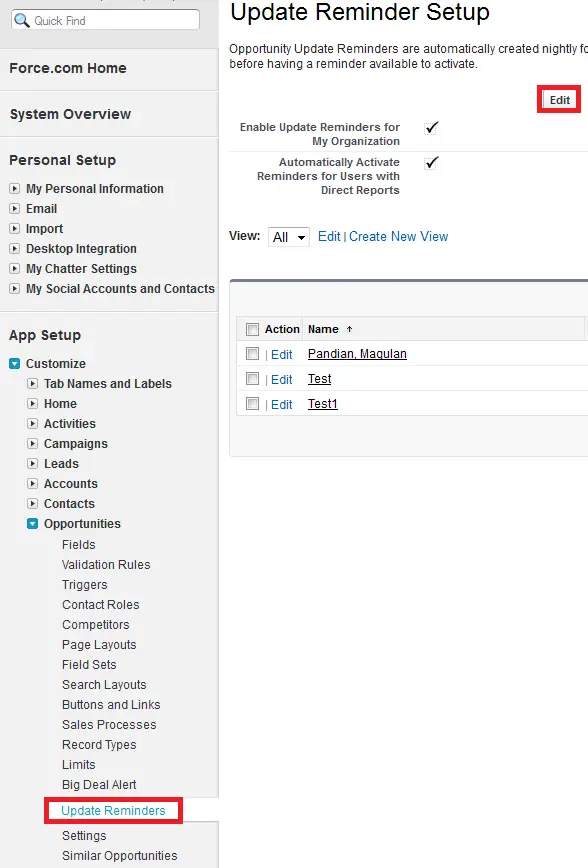Open the Big Deal Alert menu item
The height and width of the screenshot is (868, 588).
[x=99, y=784]
